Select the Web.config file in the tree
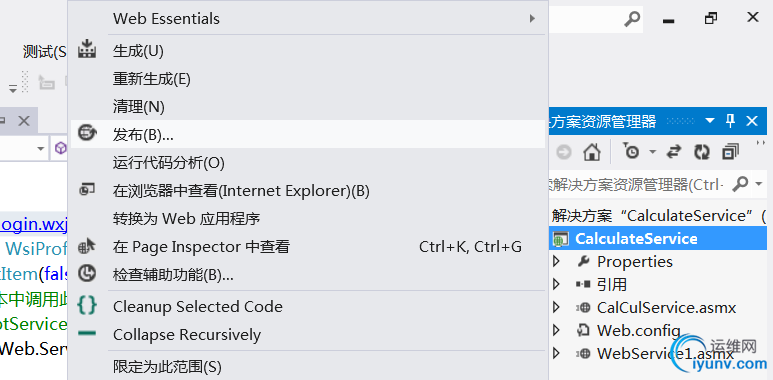The width and height of the screenshot is (773, 380). (638, 330)
